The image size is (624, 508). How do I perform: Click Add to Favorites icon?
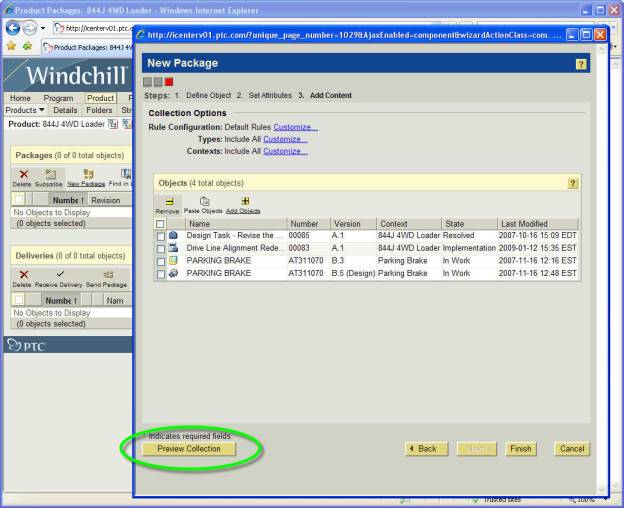pyautogui.click(x=27, y=47)
